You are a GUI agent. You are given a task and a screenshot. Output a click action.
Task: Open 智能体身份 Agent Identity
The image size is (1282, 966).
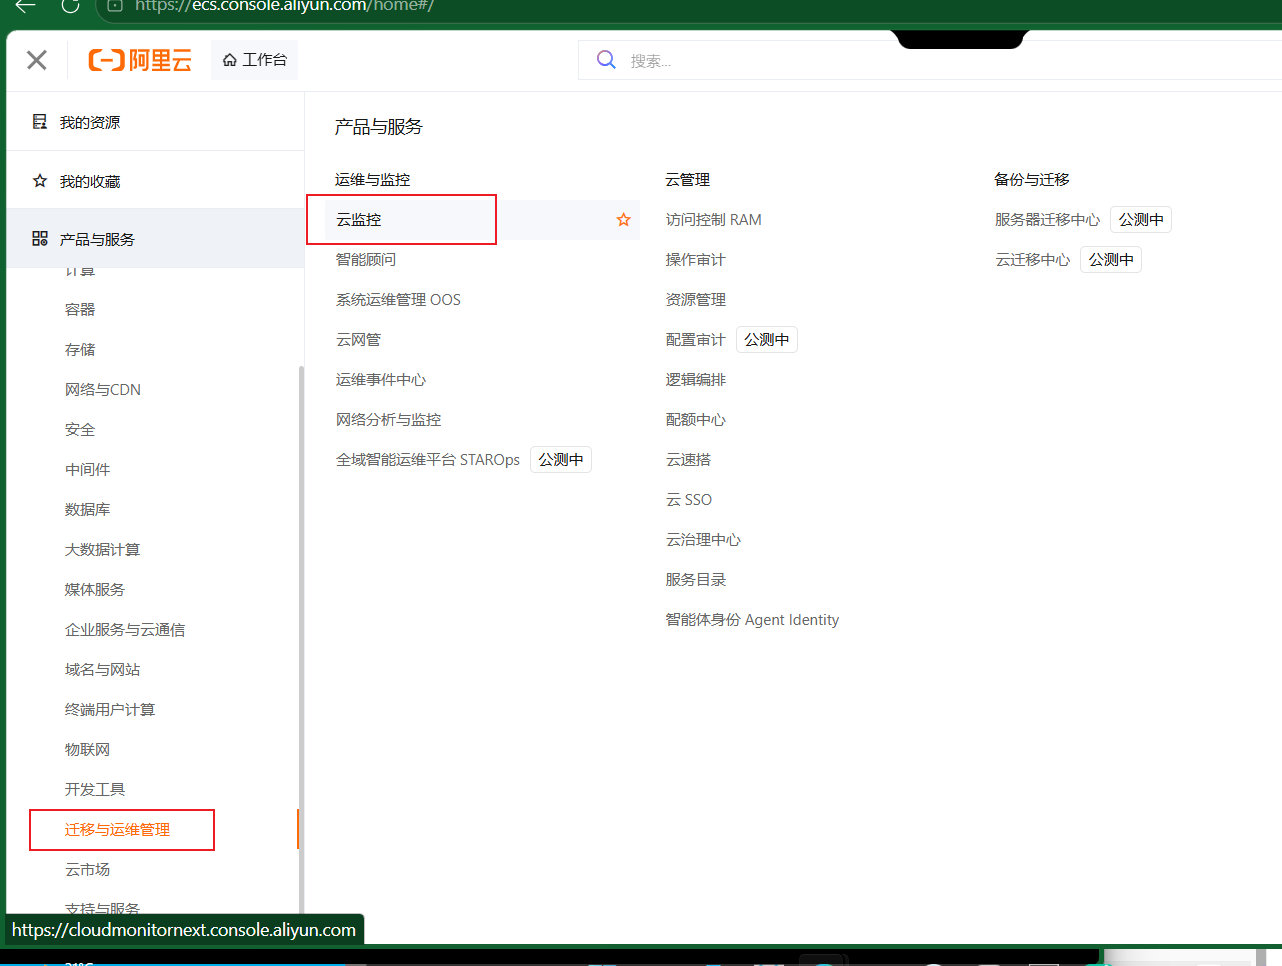click(x=752, y=619)
